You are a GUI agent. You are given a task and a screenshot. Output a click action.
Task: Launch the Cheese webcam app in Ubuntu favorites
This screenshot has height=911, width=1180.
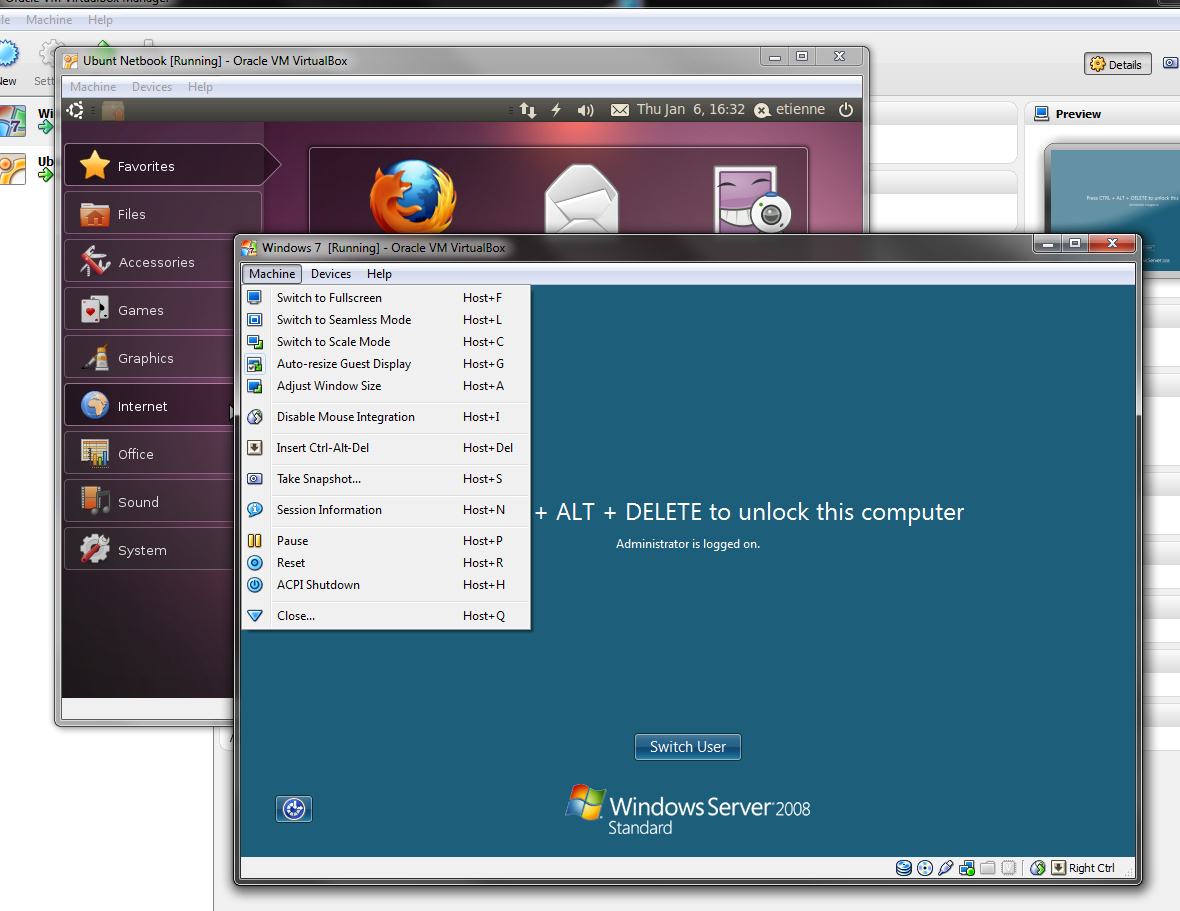pos(751,199)
